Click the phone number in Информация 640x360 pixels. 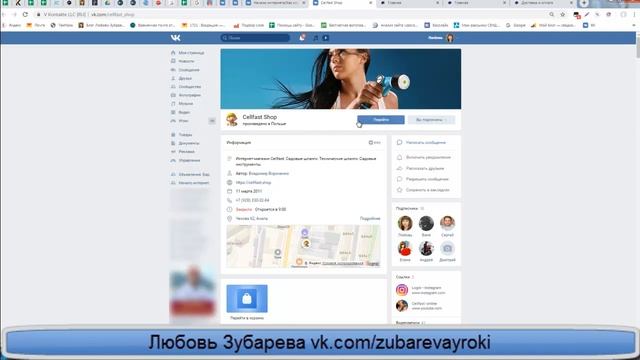point(252,200)
